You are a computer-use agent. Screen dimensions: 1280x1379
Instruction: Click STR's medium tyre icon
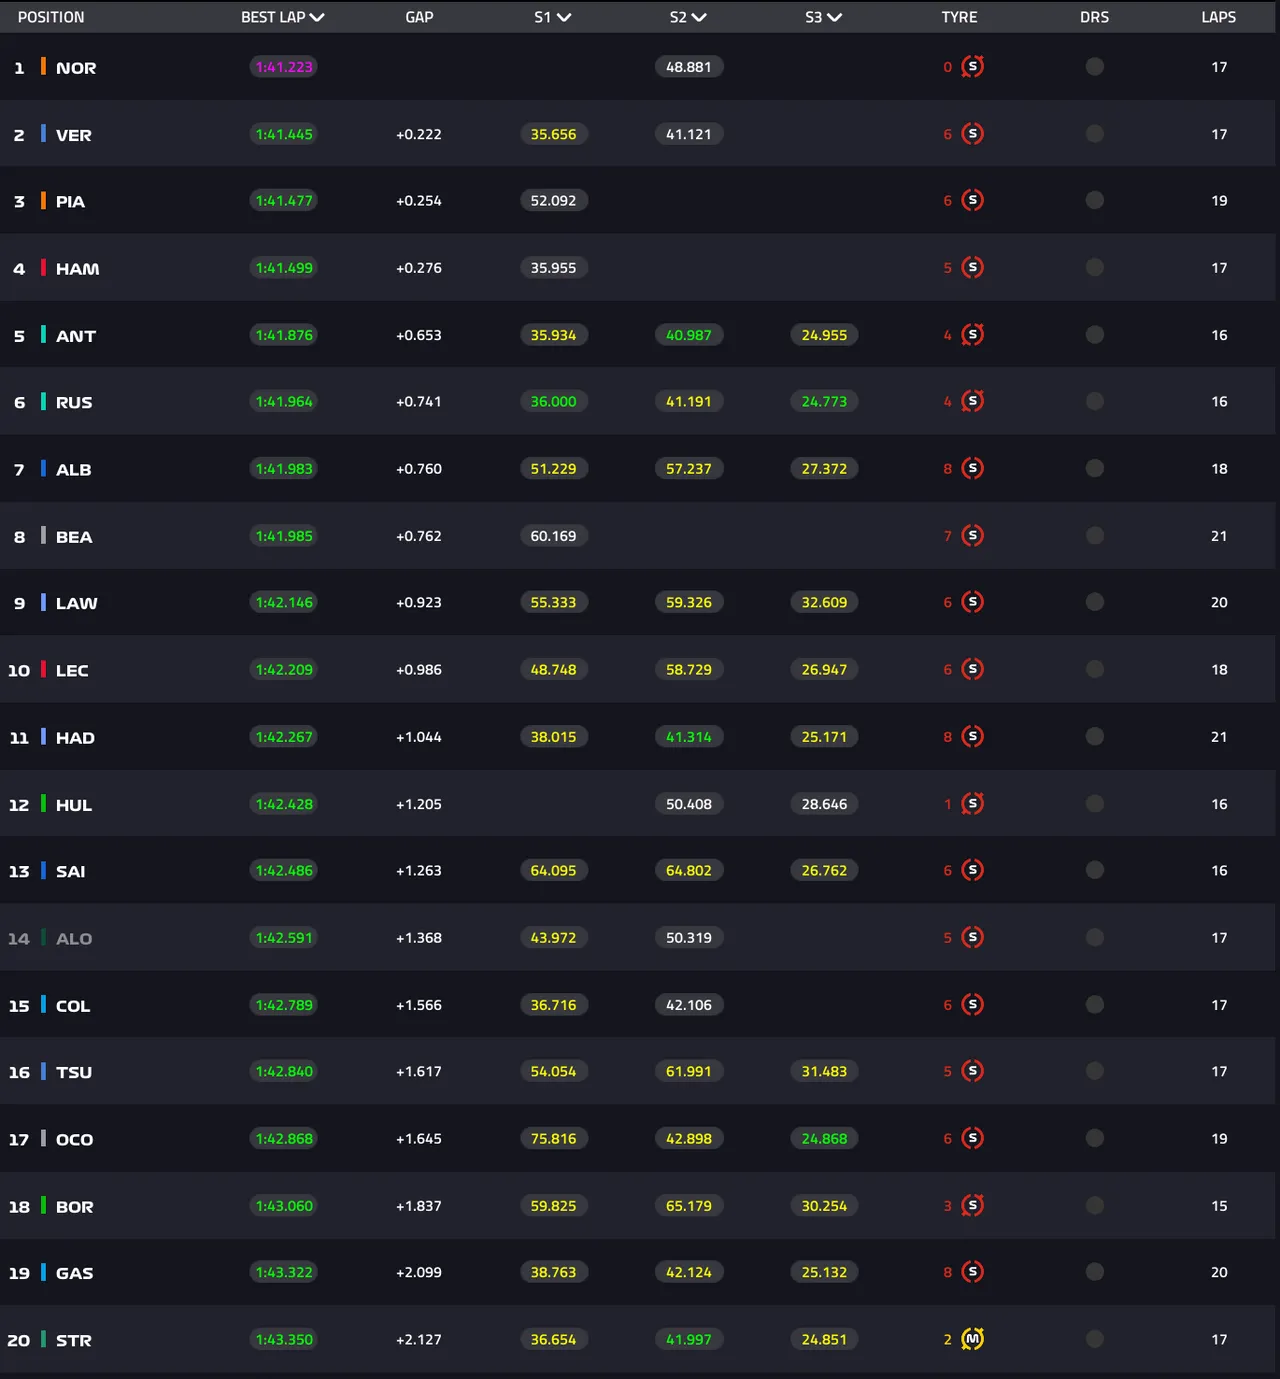pos(972,1339)
